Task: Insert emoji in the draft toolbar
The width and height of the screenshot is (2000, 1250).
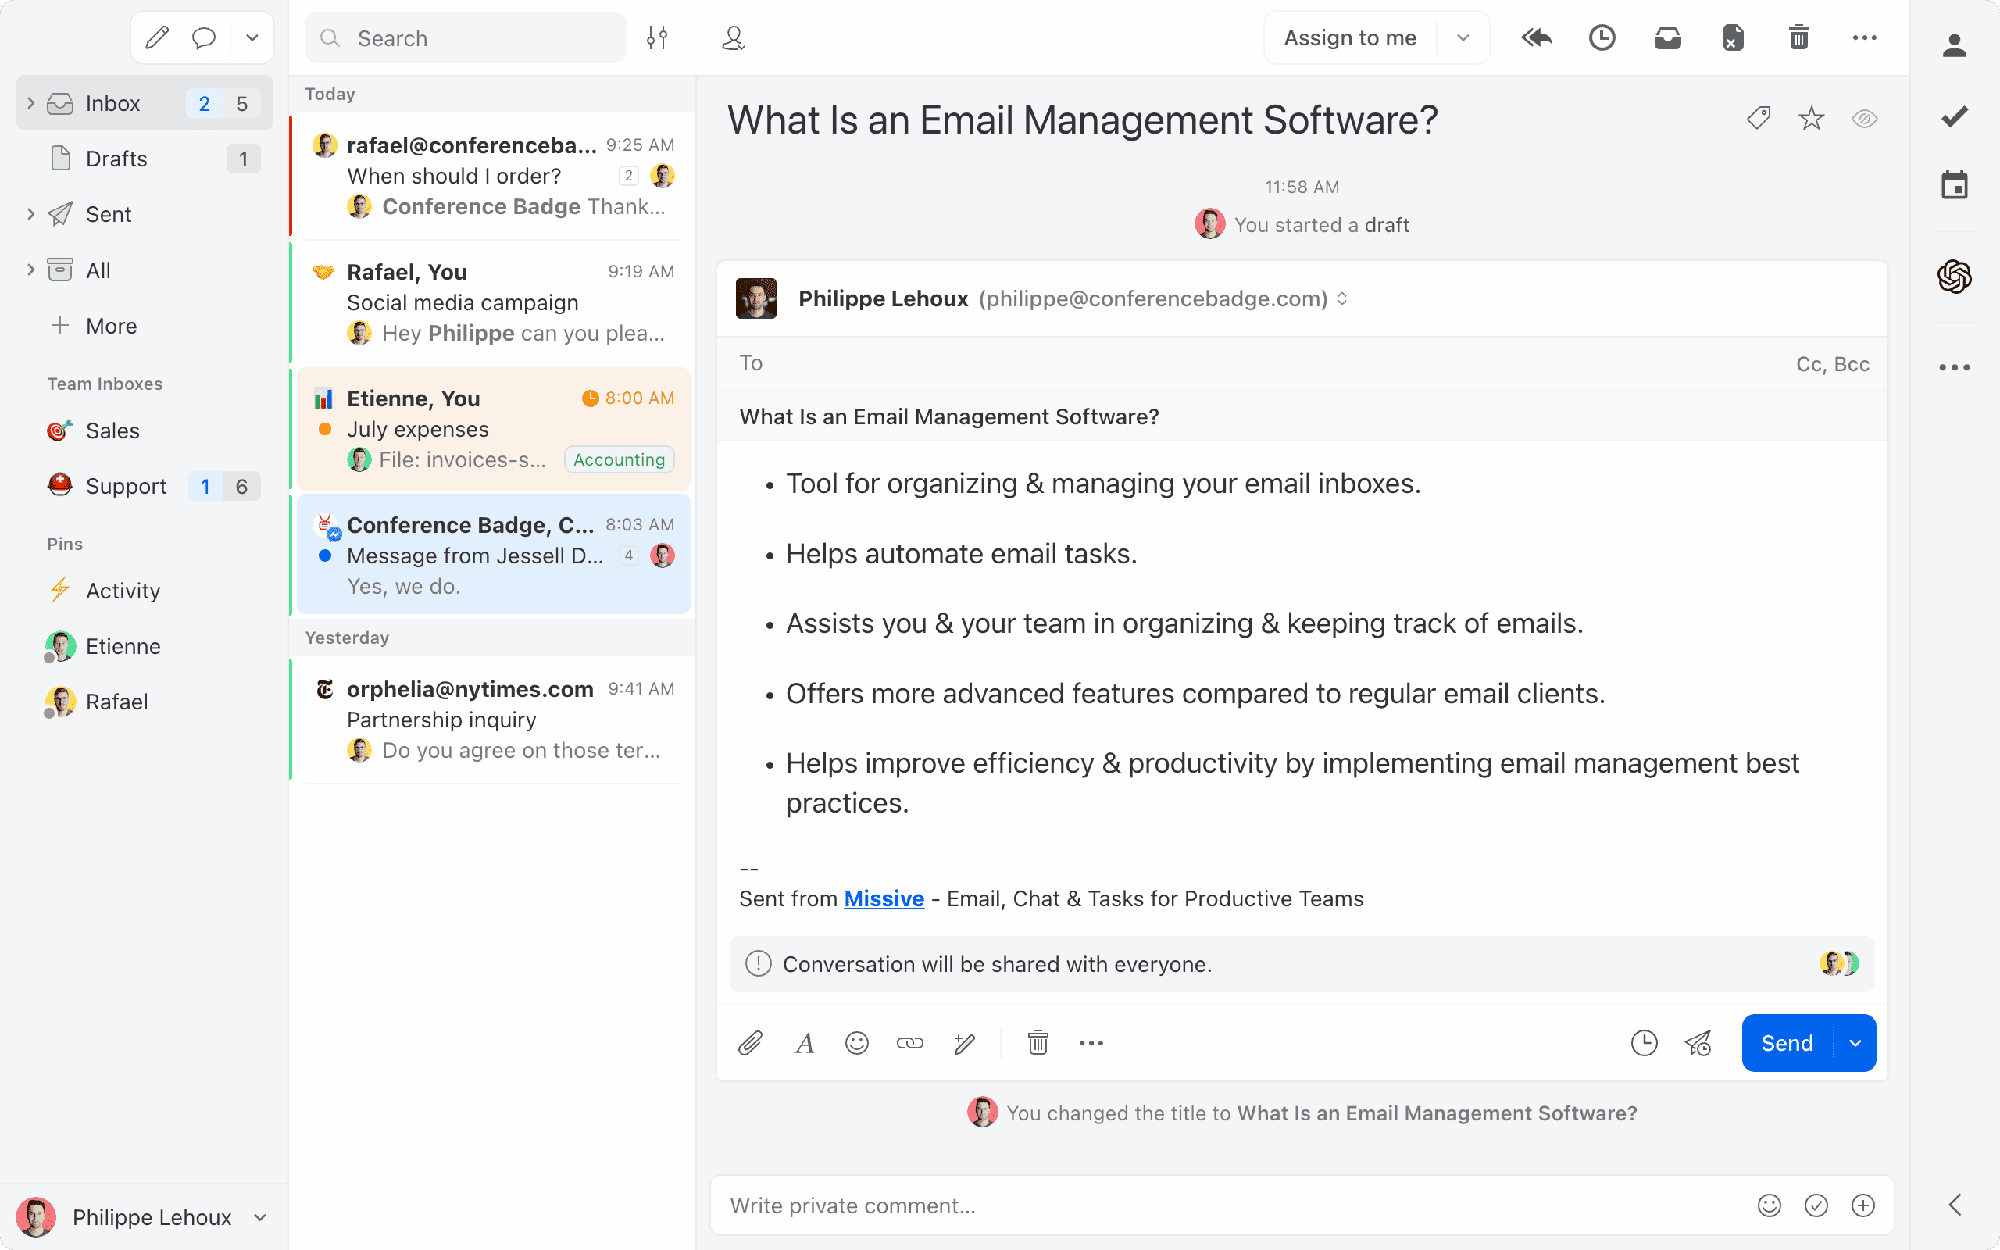Action: [x=857, y=1043]
